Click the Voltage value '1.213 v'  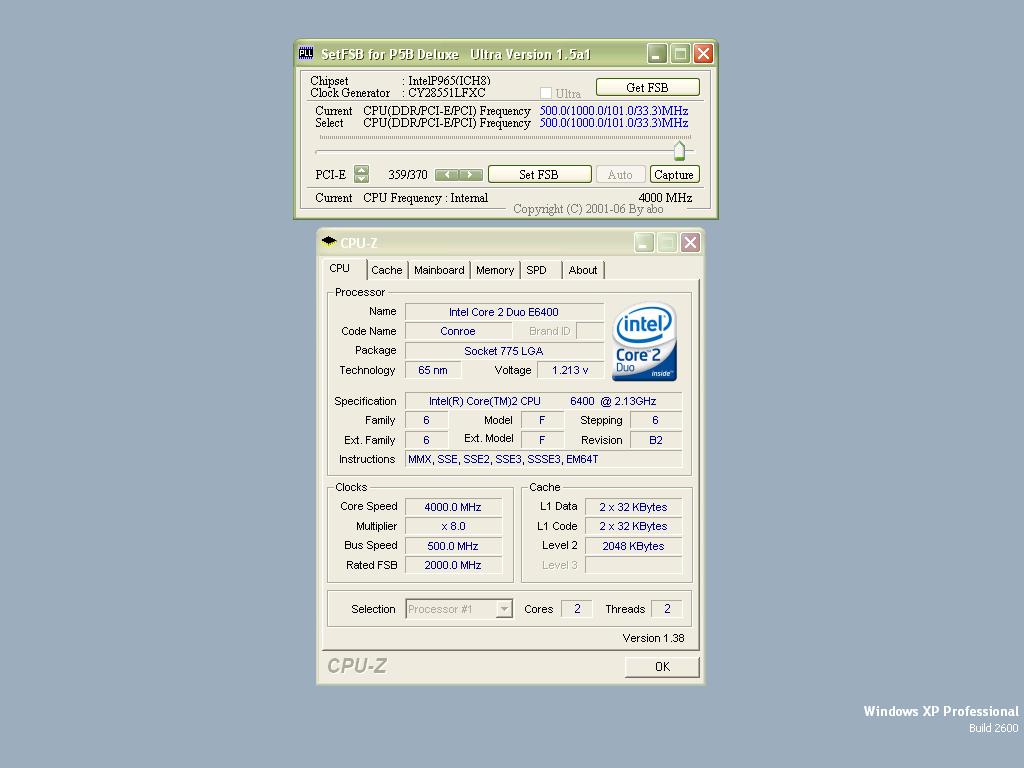[x=569, y=370]
